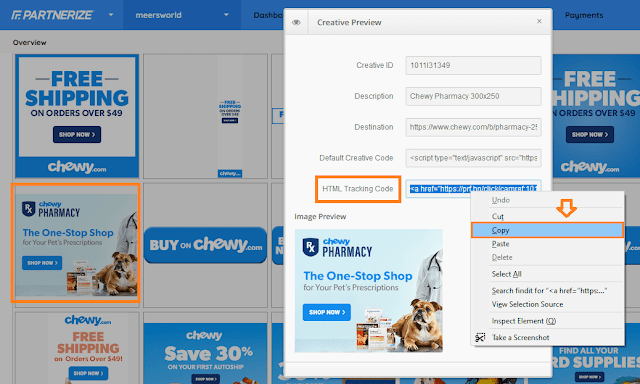Click the Default Creative Code field

pos(473,158)
